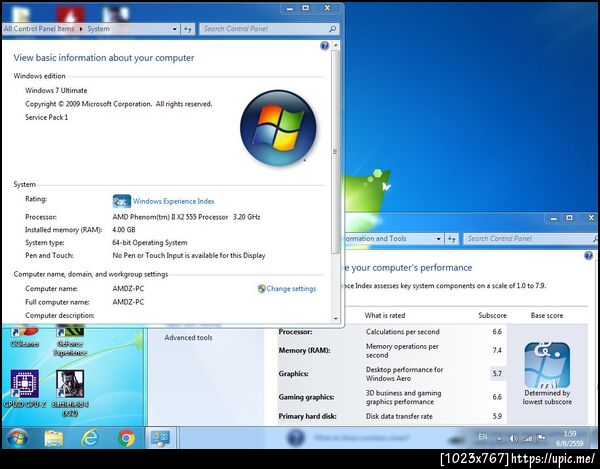The height and width of the screenshot is (469, 600).
Task: Open CPUID CPU-Z desktop shortcut
Action: tap(24, 388)
